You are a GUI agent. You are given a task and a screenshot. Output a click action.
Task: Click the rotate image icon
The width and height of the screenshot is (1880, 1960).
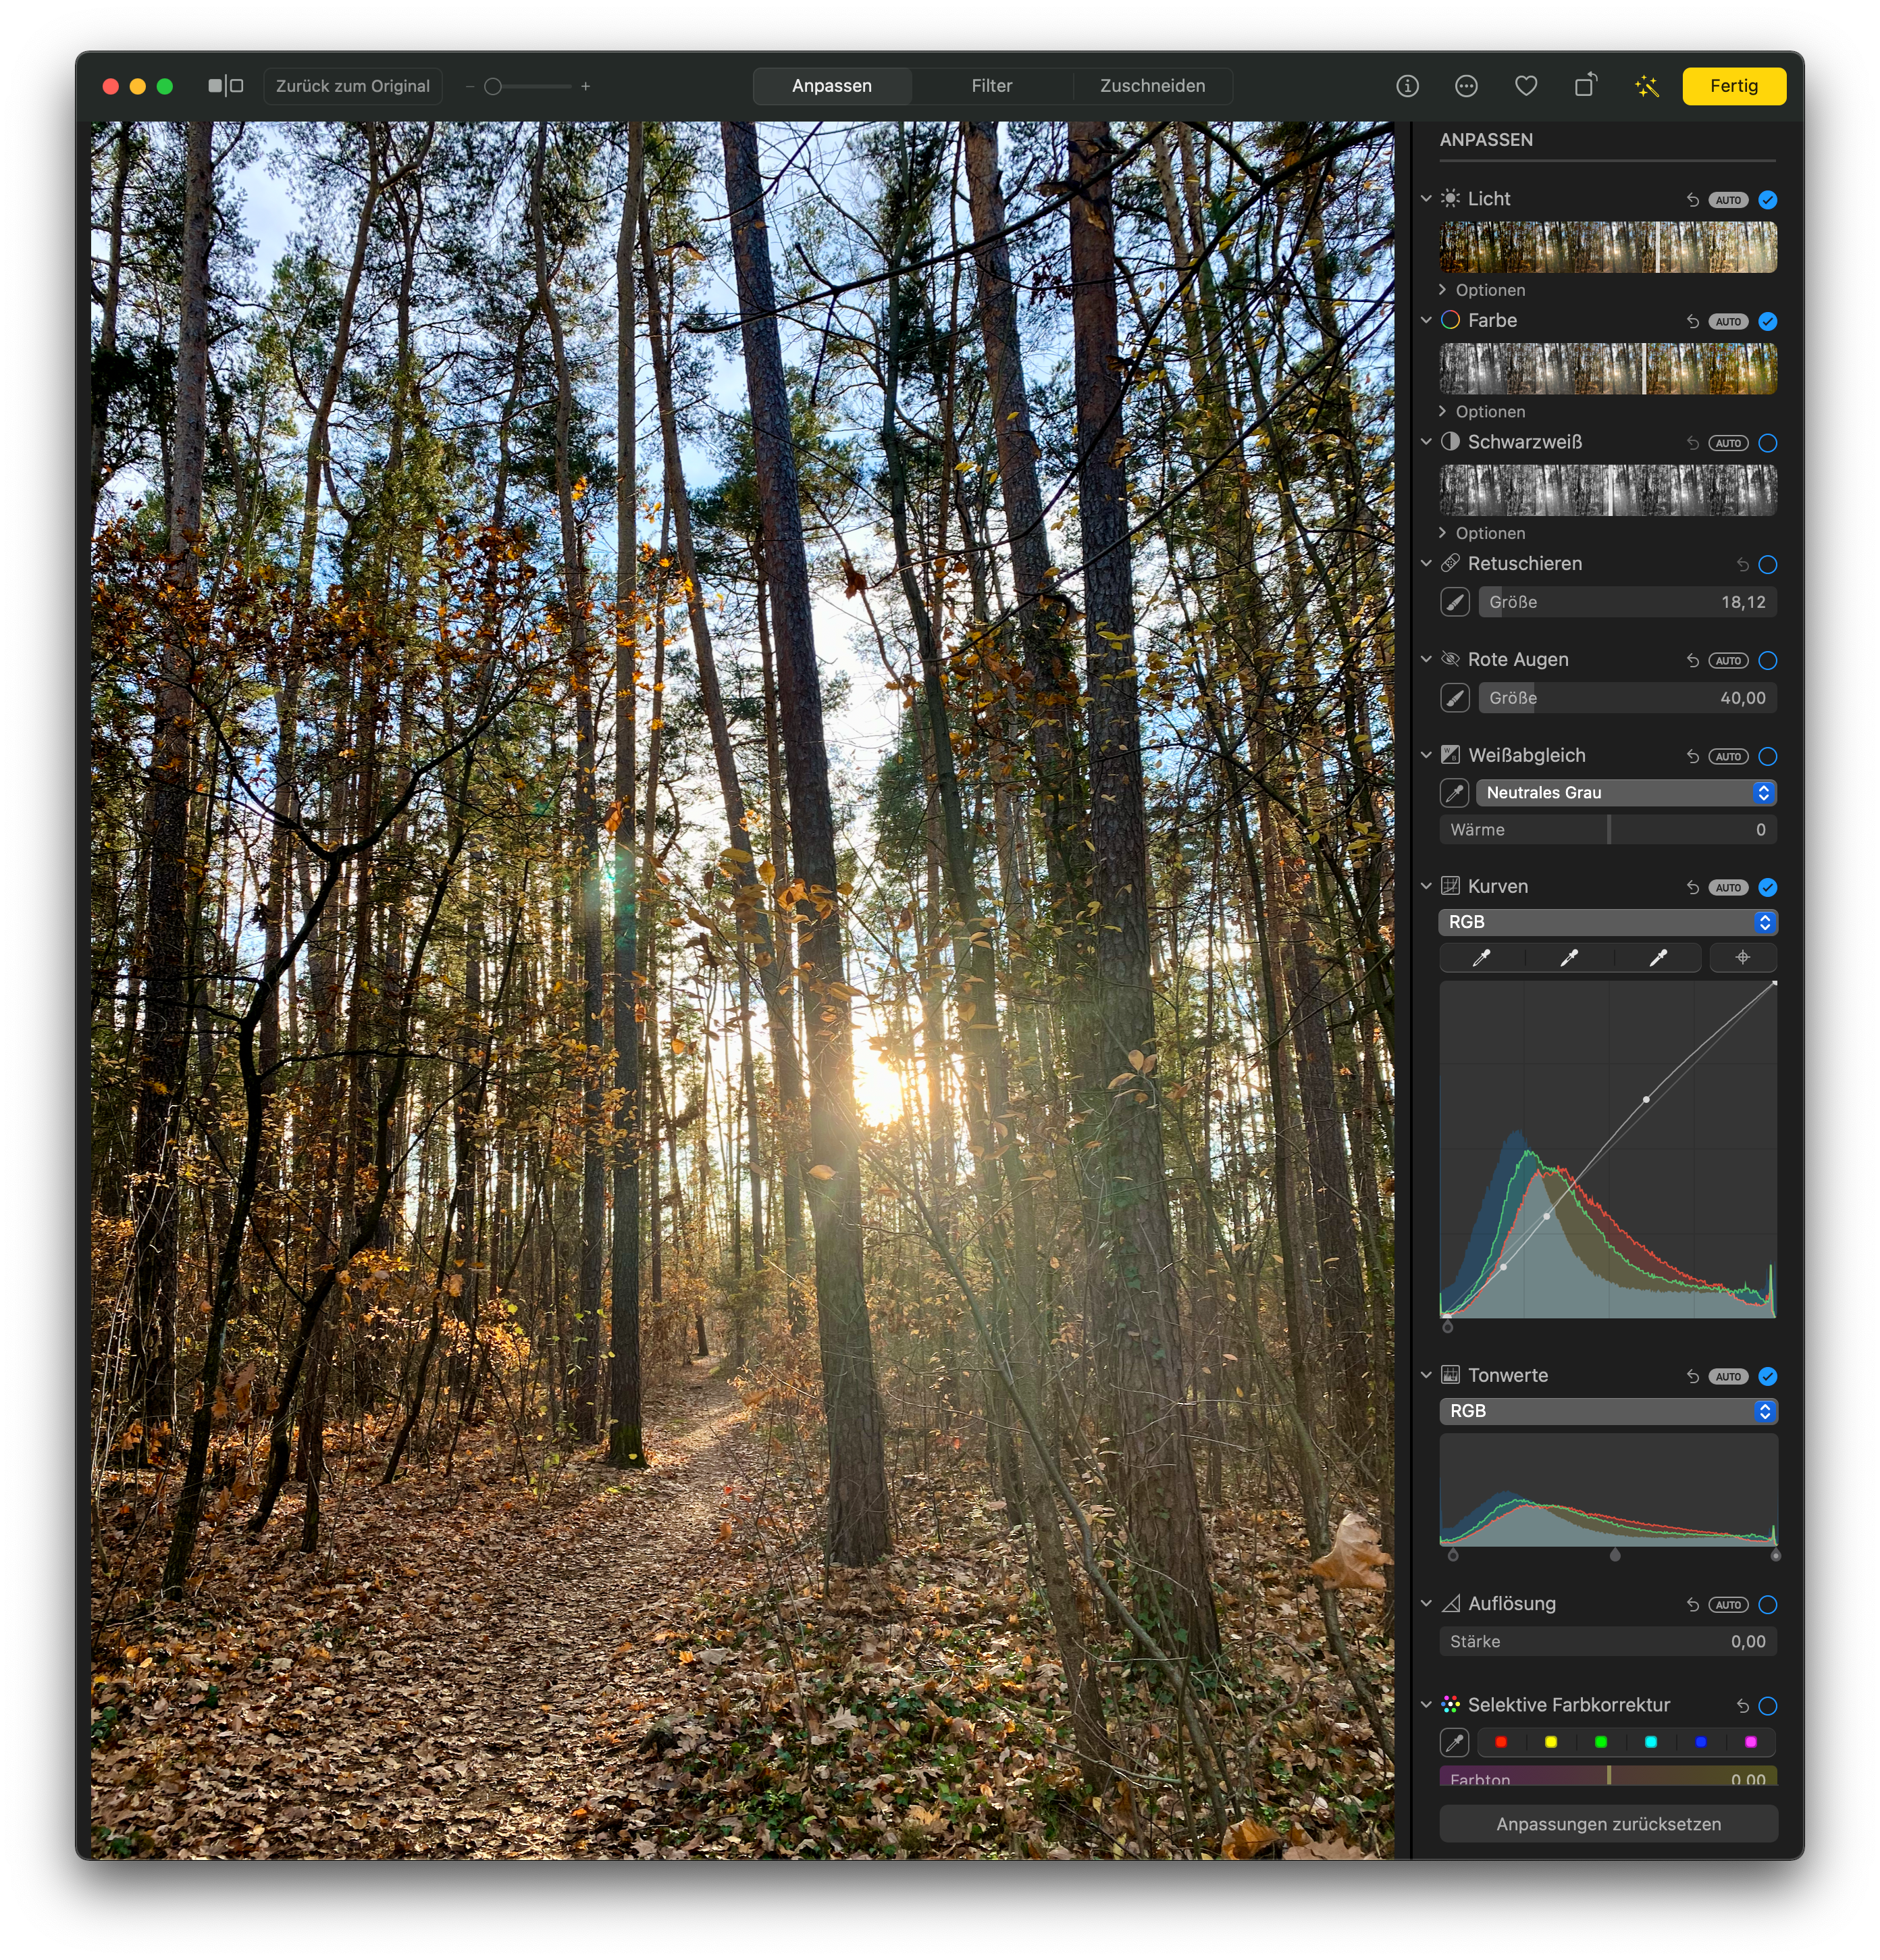[x=1586, y=86]
